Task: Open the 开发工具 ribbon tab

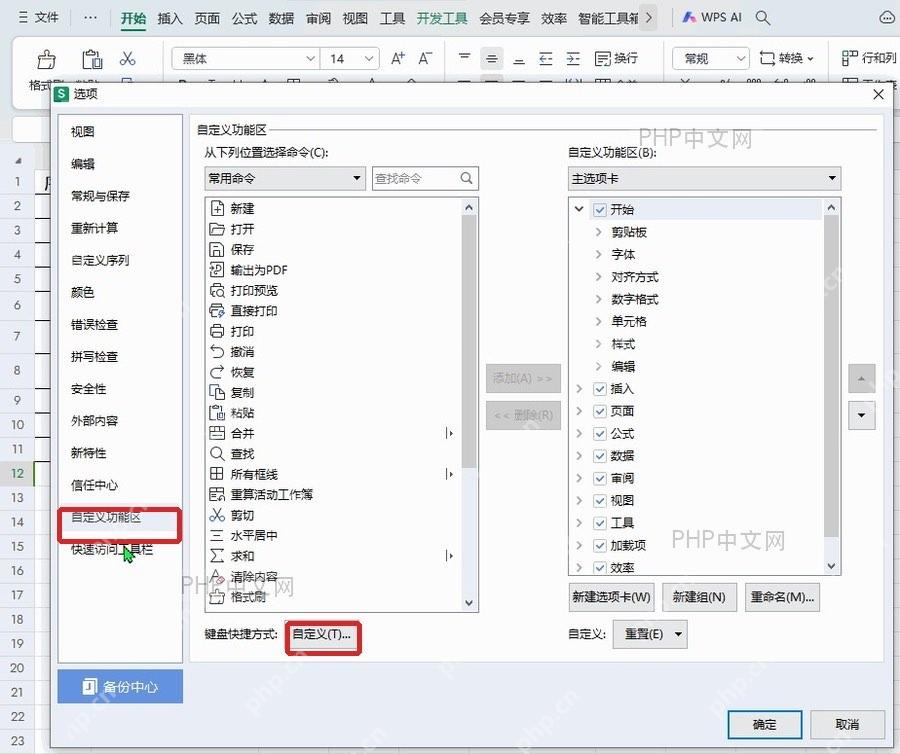Action: (441, 18)
